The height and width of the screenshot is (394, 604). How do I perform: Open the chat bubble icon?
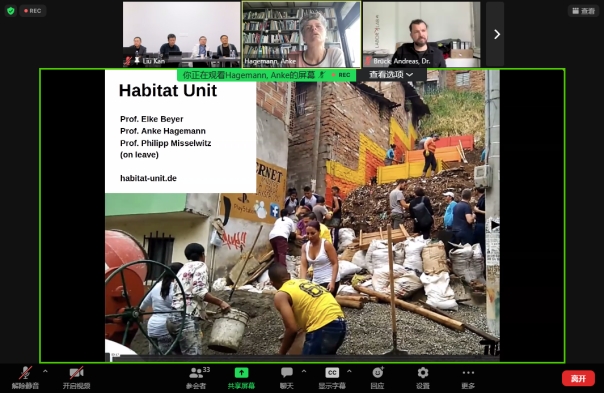click(287, 372)
